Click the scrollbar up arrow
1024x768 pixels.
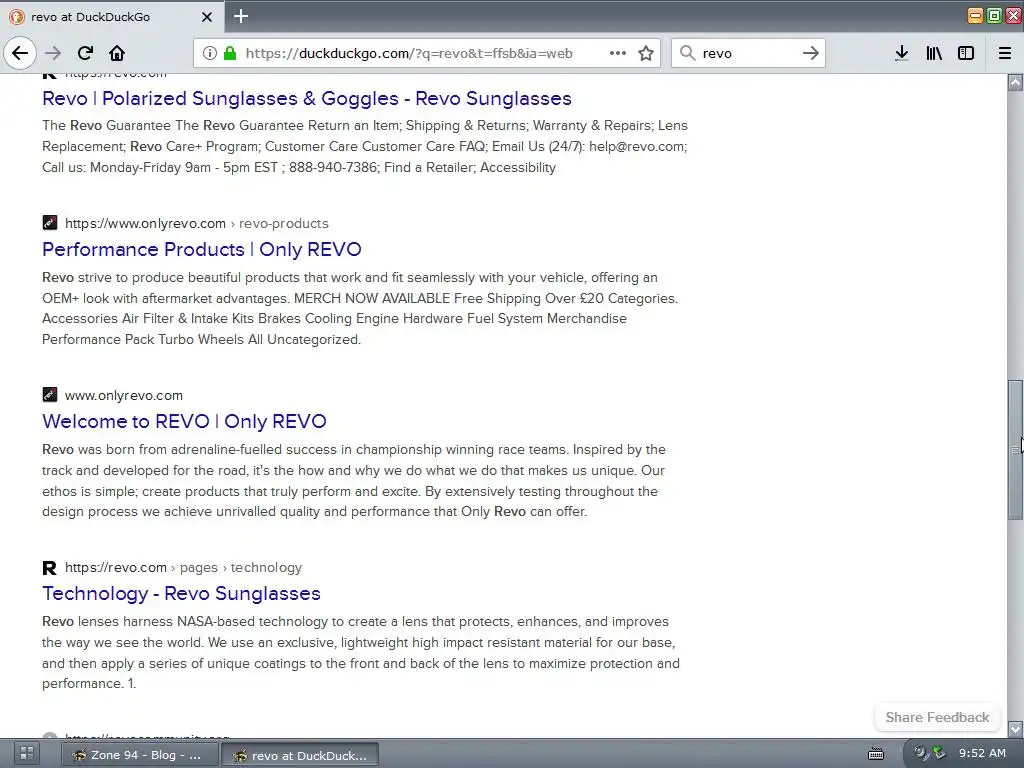click(x=1015, y=82)
